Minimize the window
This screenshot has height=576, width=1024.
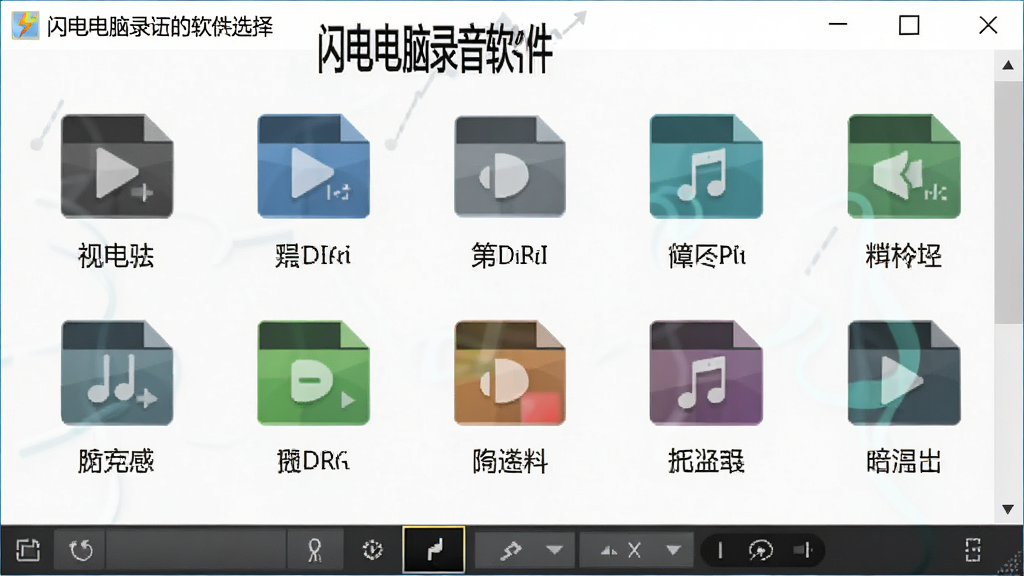click(x=838, y=25)
